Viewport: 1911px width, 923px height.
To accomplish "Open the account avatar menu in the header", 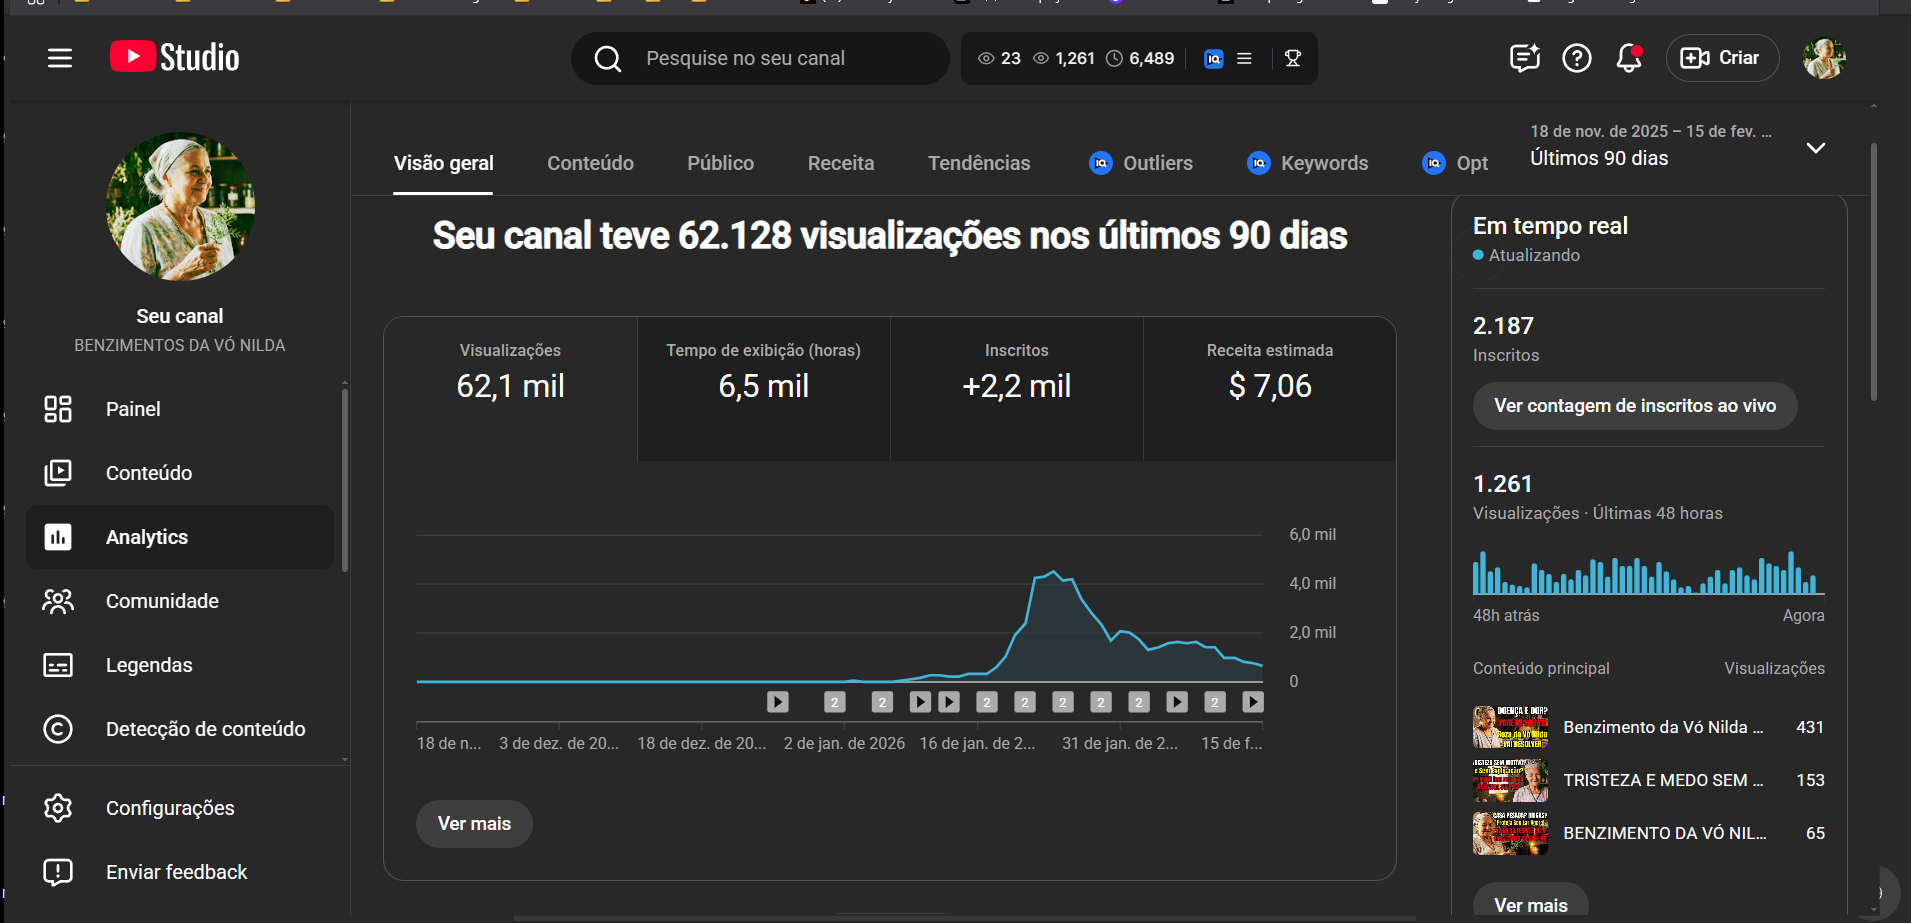I will (x=1824, y=59).
